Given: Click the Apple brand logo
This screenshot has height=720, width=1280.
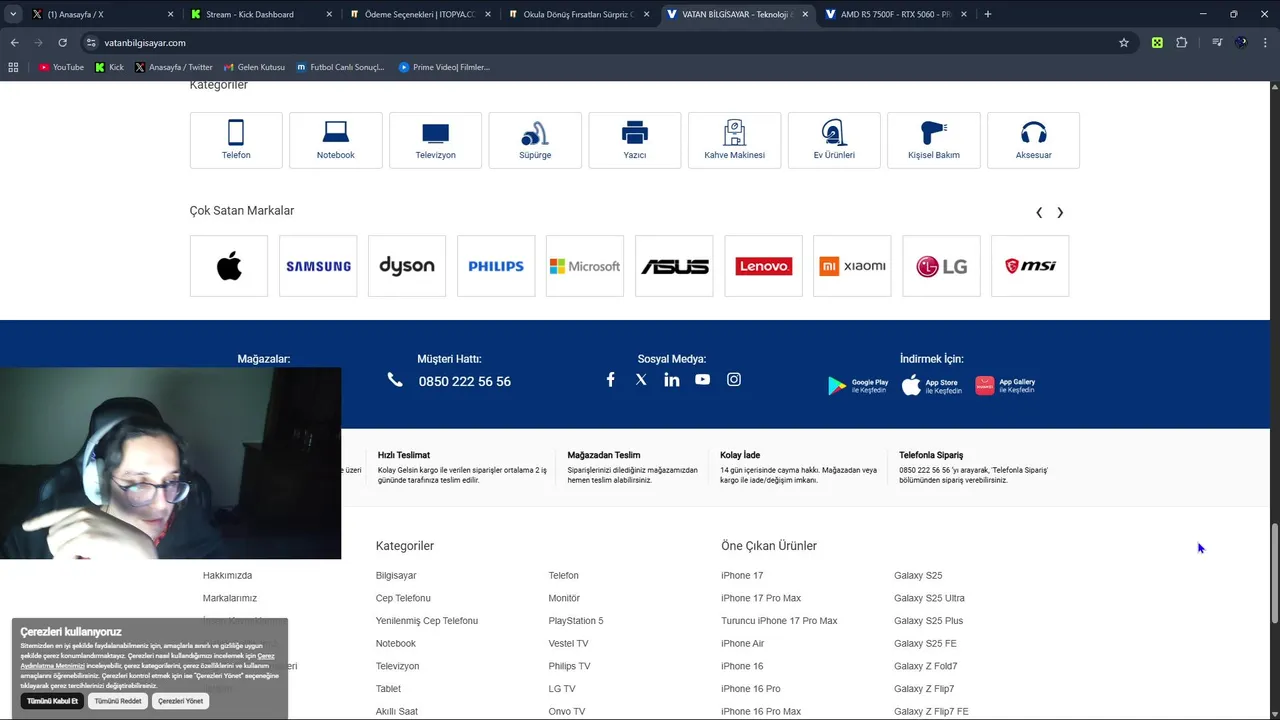Looking at the screenshot, I should tap(229, 266).
